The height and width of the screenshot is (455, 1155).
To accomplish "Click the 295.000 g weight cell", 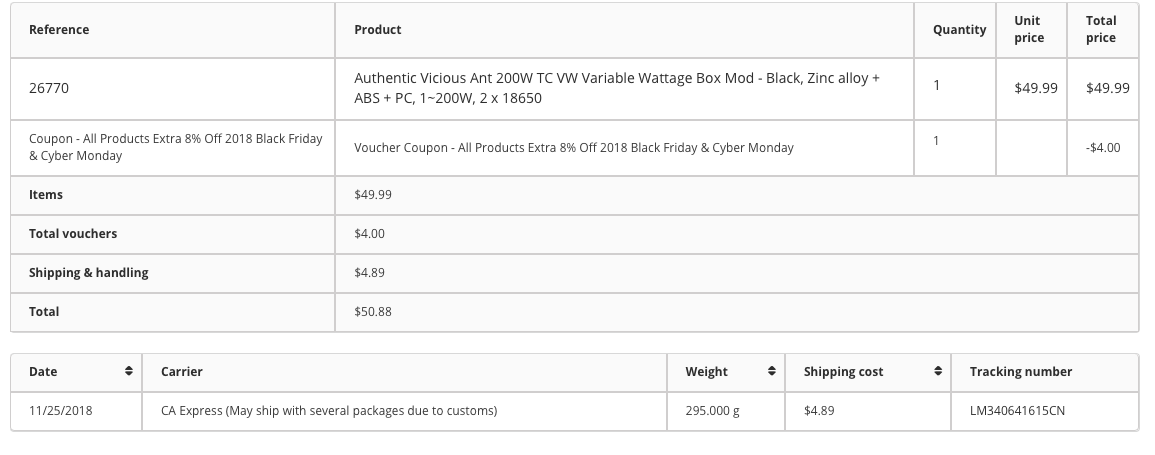I will coord(726,411).
